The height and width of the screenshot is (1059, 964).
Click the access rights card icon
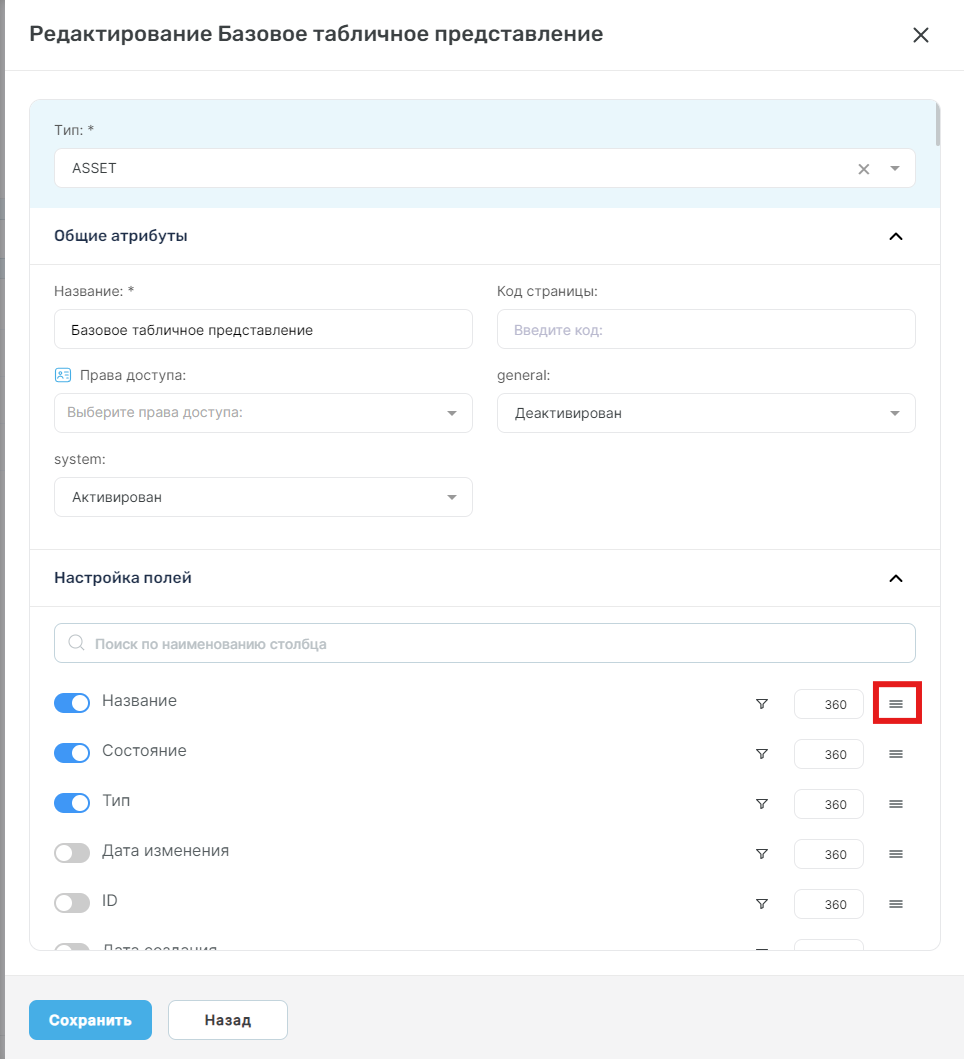pos(63,375)
